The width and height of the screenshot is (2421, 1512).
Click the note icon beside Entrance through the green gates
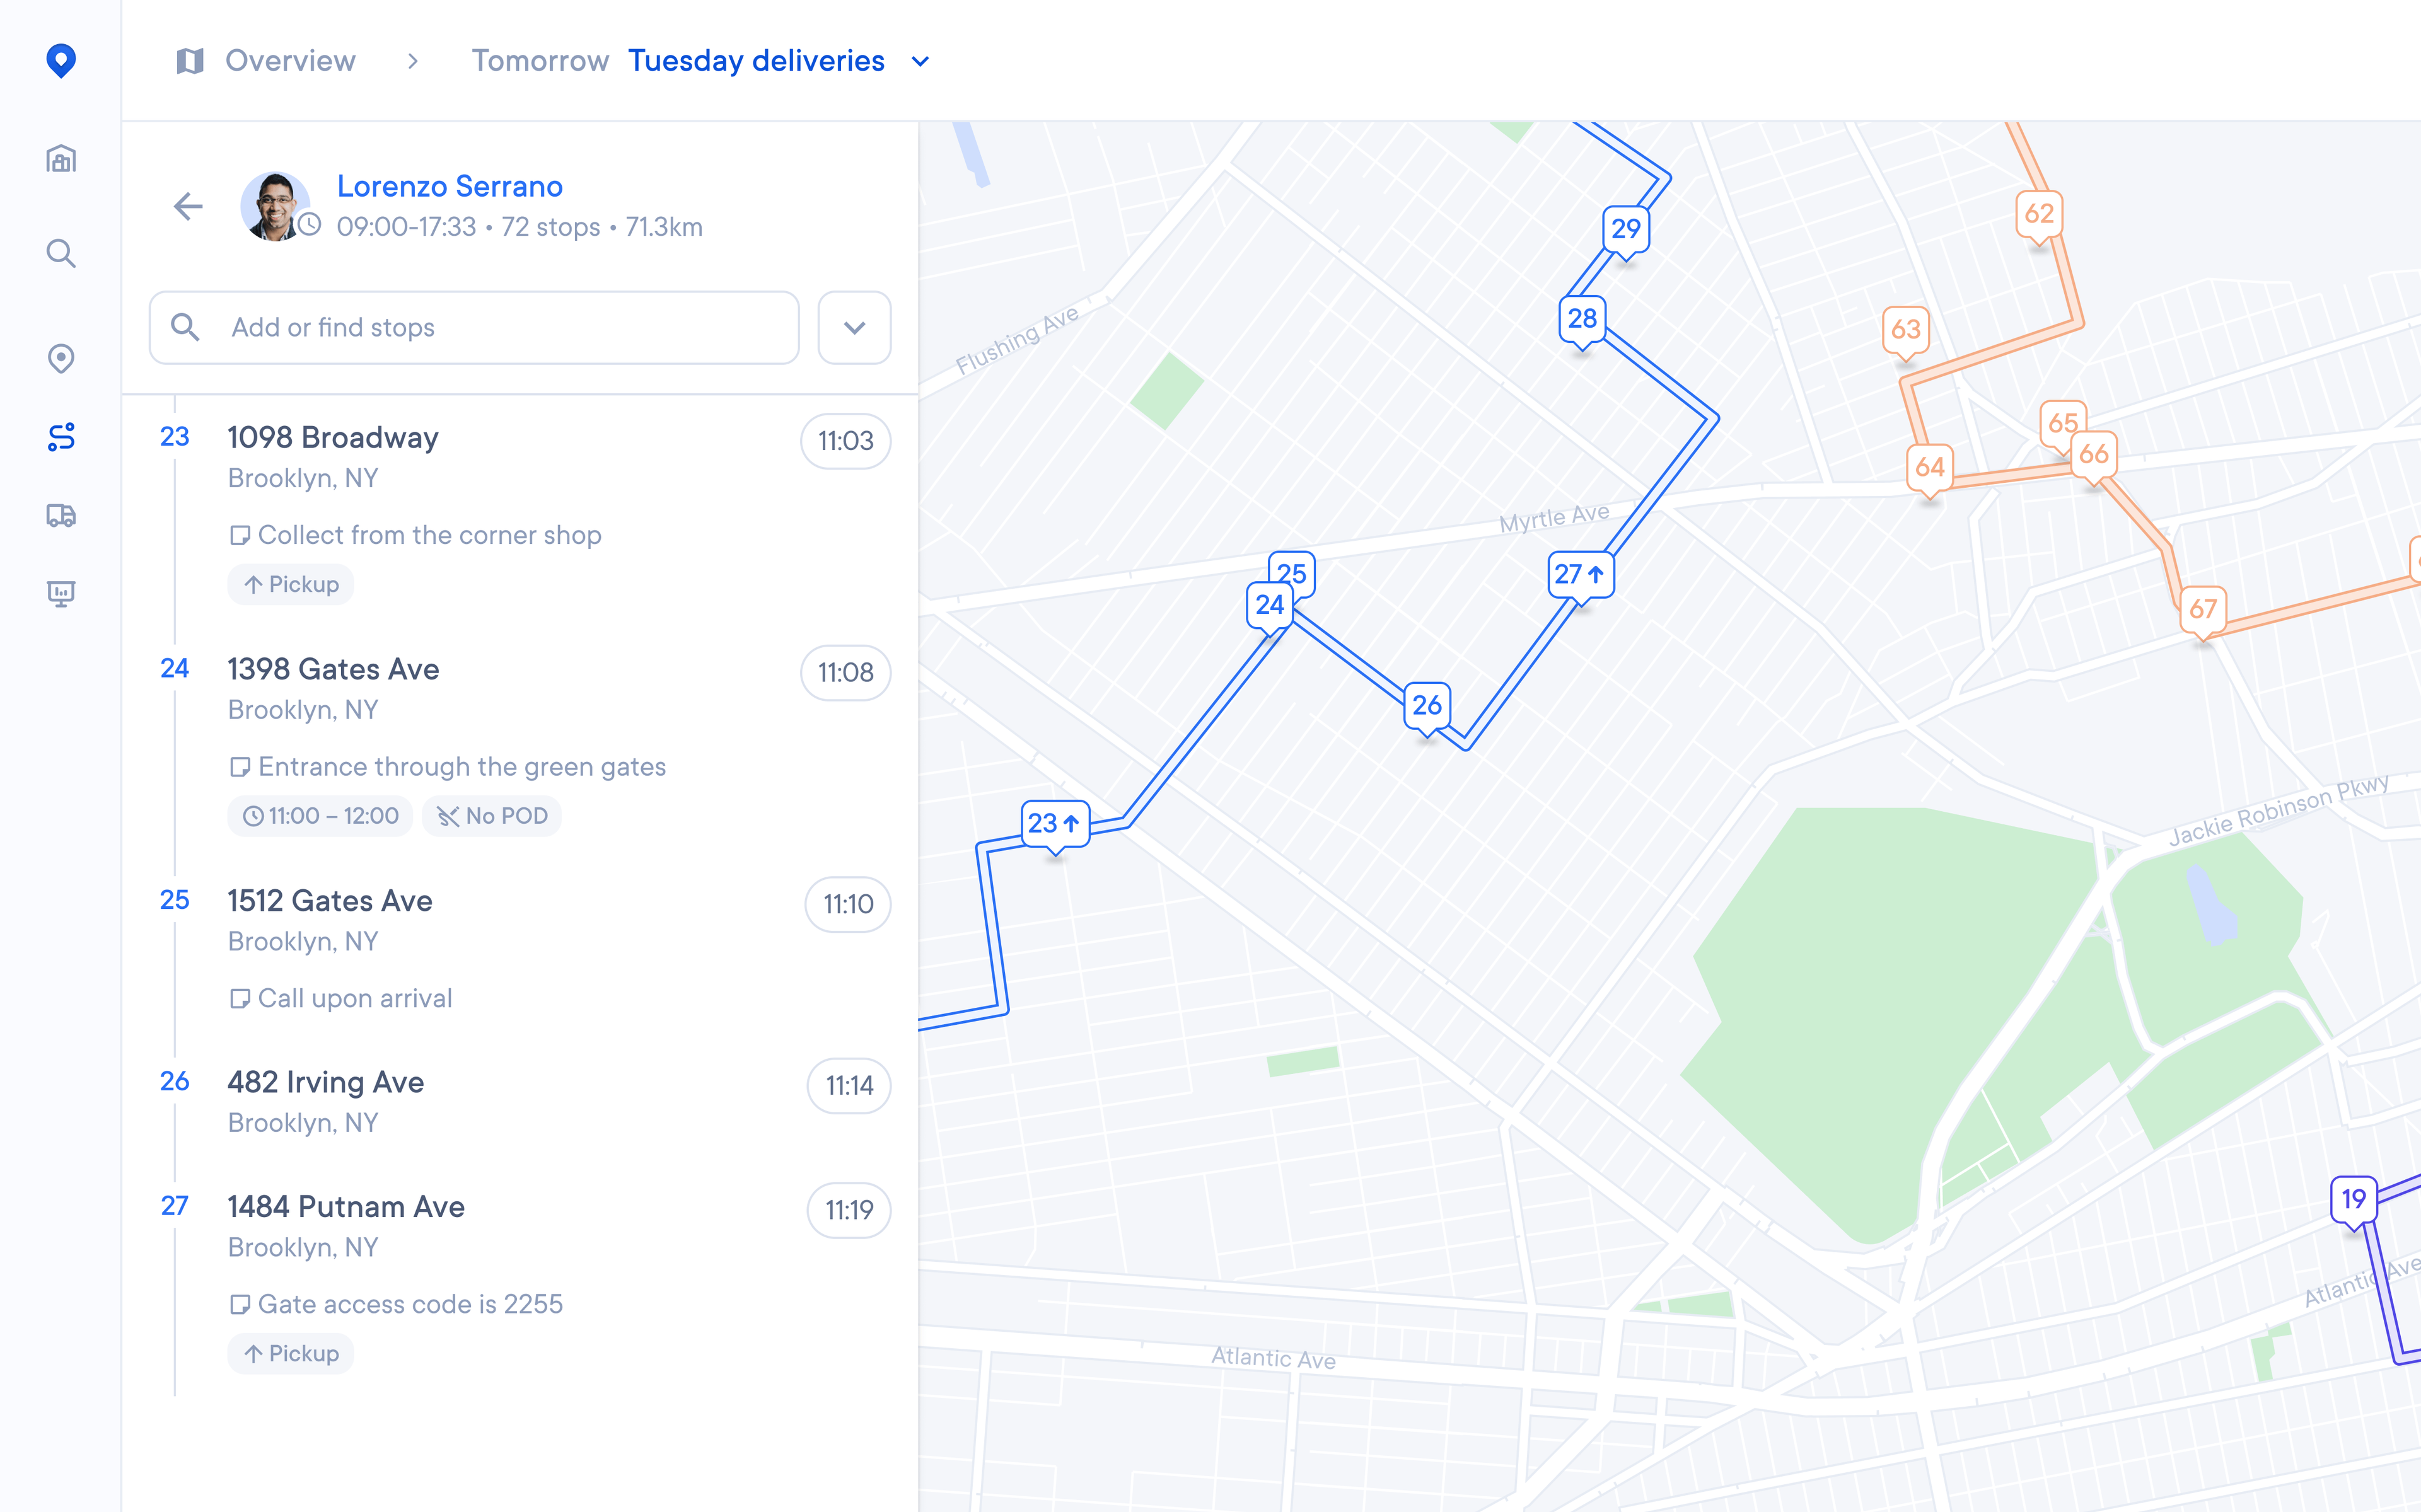(x=239, y=767)
